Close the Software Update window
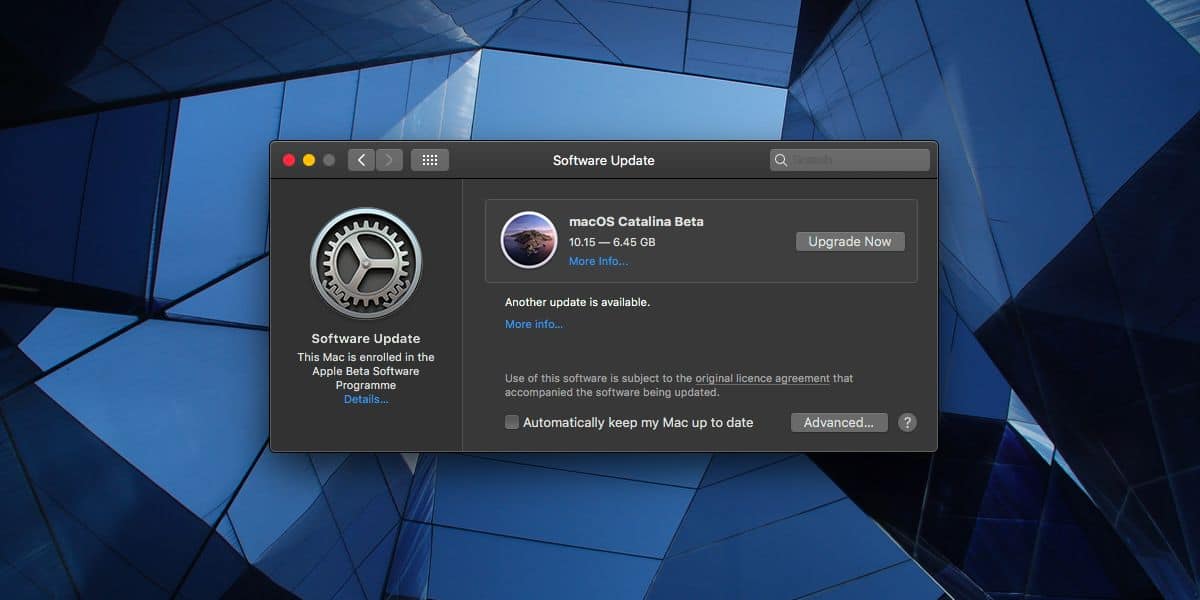 click(x=289, y=160)
